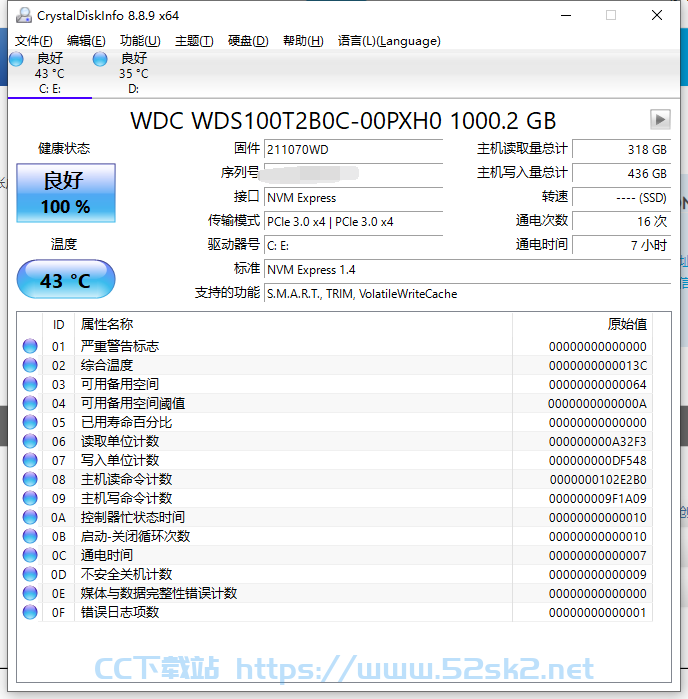Click raw value 000000000013C
688x699 pixels.
(x=597, y=366)
